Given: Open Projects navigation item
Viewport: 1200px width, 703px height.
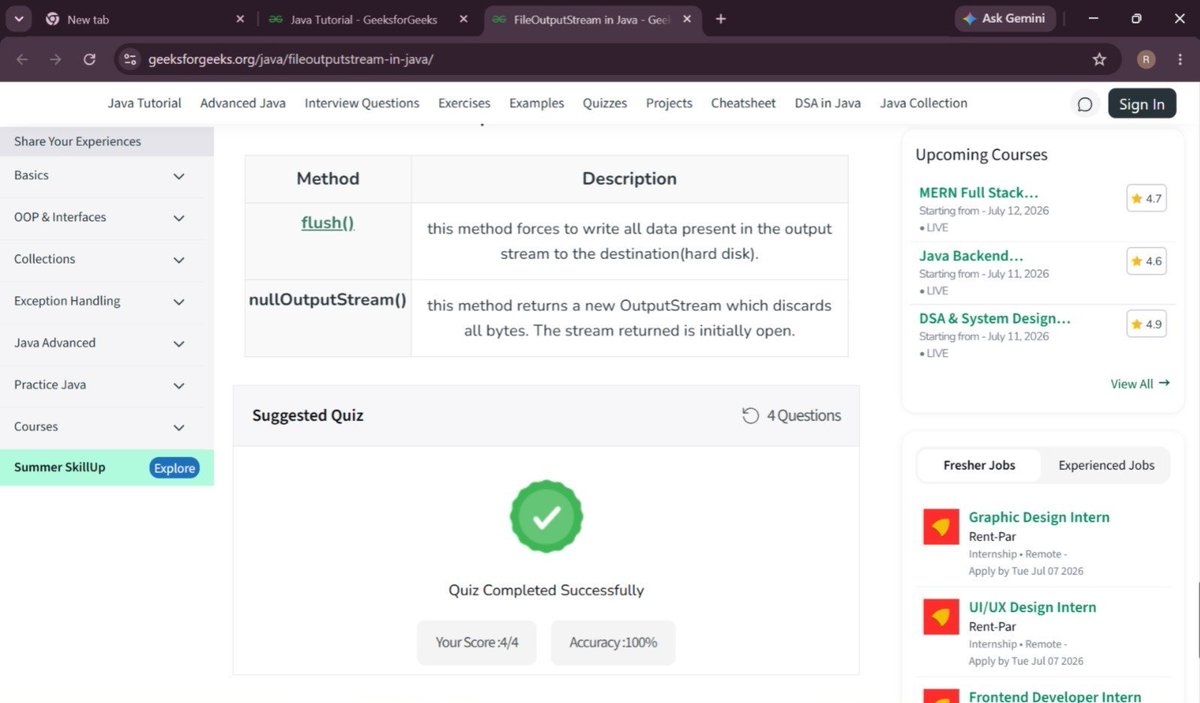Looking at the screenshot, I should click(669, 103).
